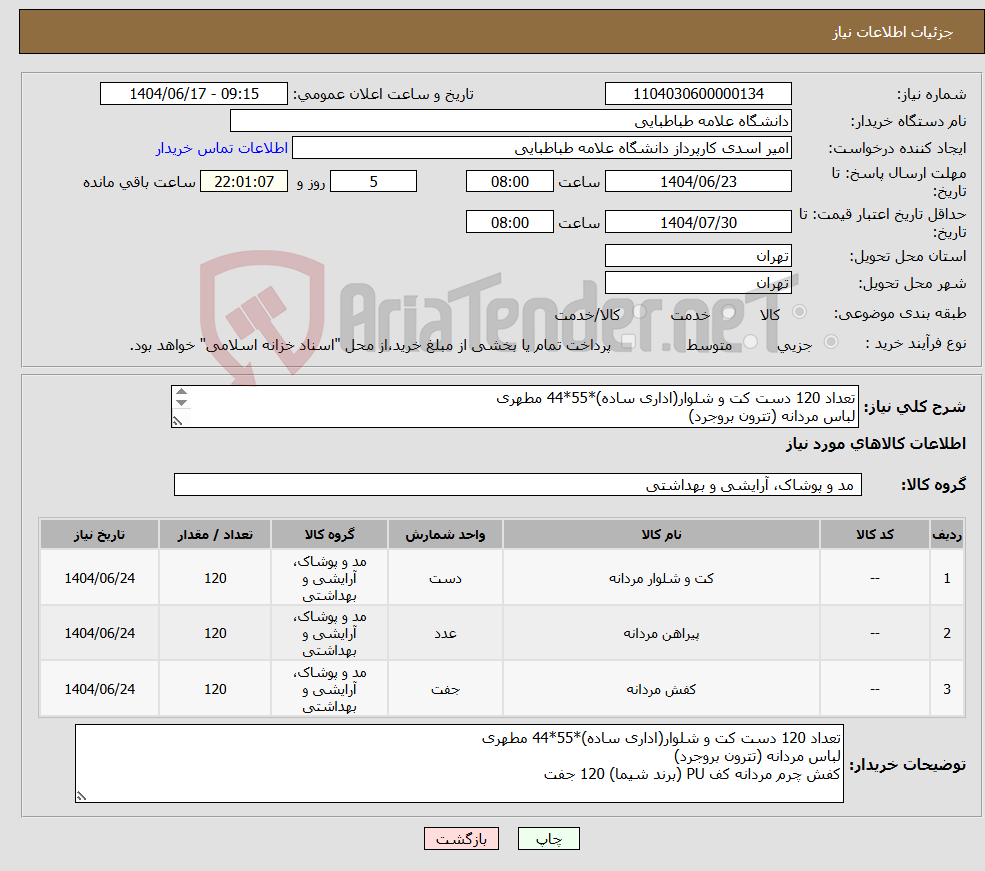The height and width of the screenshot is (871, 985).
Task: Select the خدمت radio option
Action: [x=728, y=311]
